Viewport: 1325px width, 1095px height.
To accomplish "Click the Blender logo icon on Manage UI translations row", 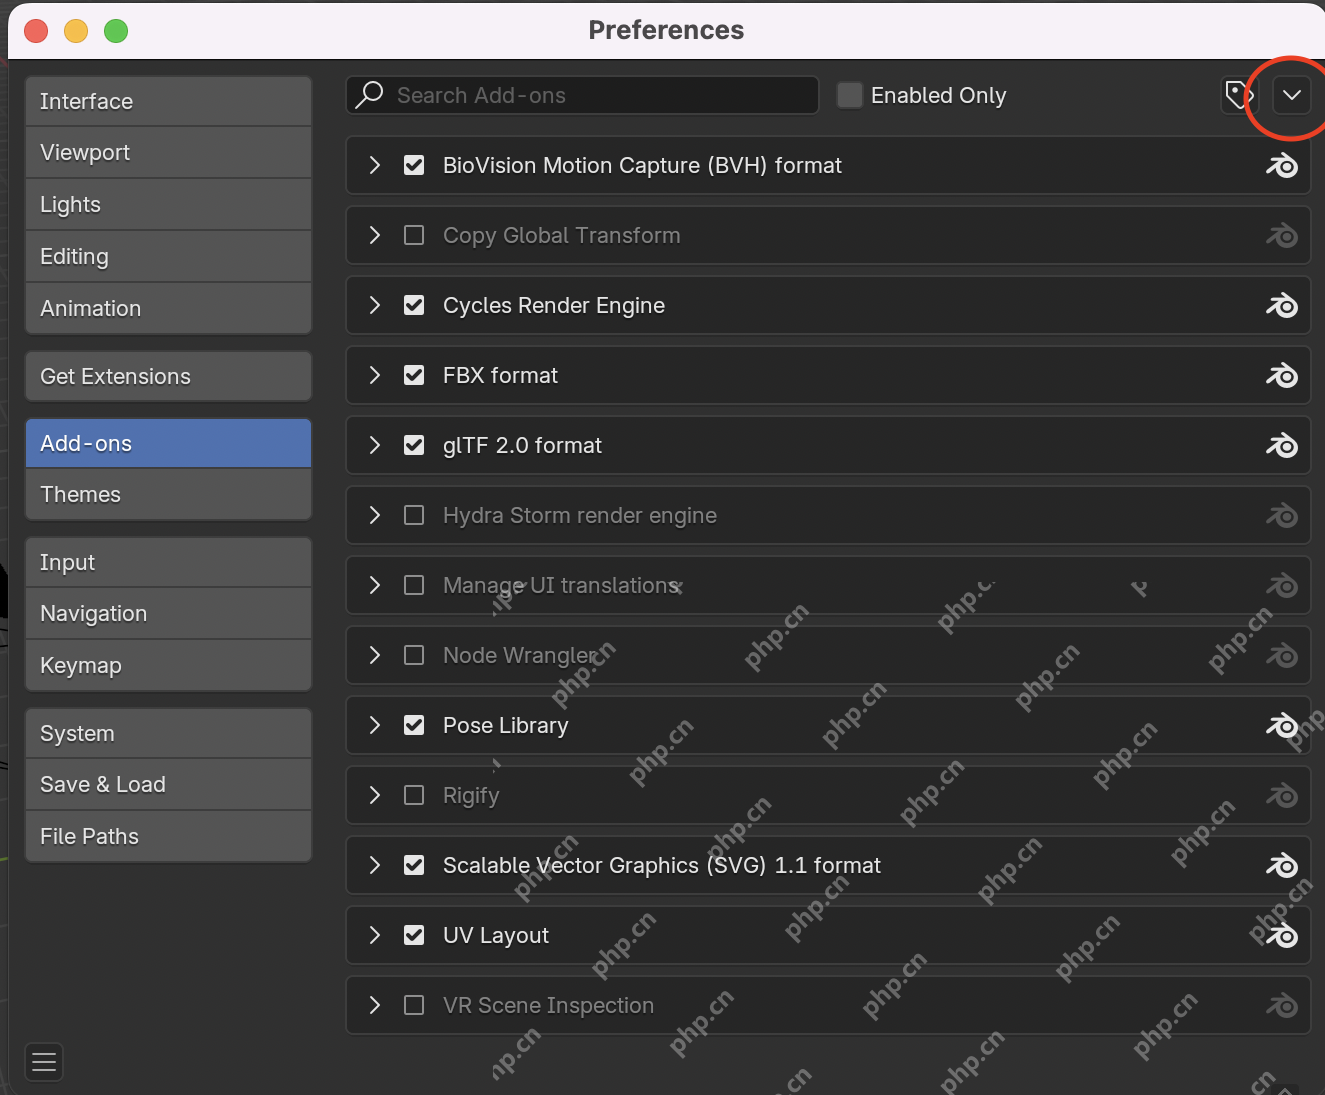I will 1282,585.
